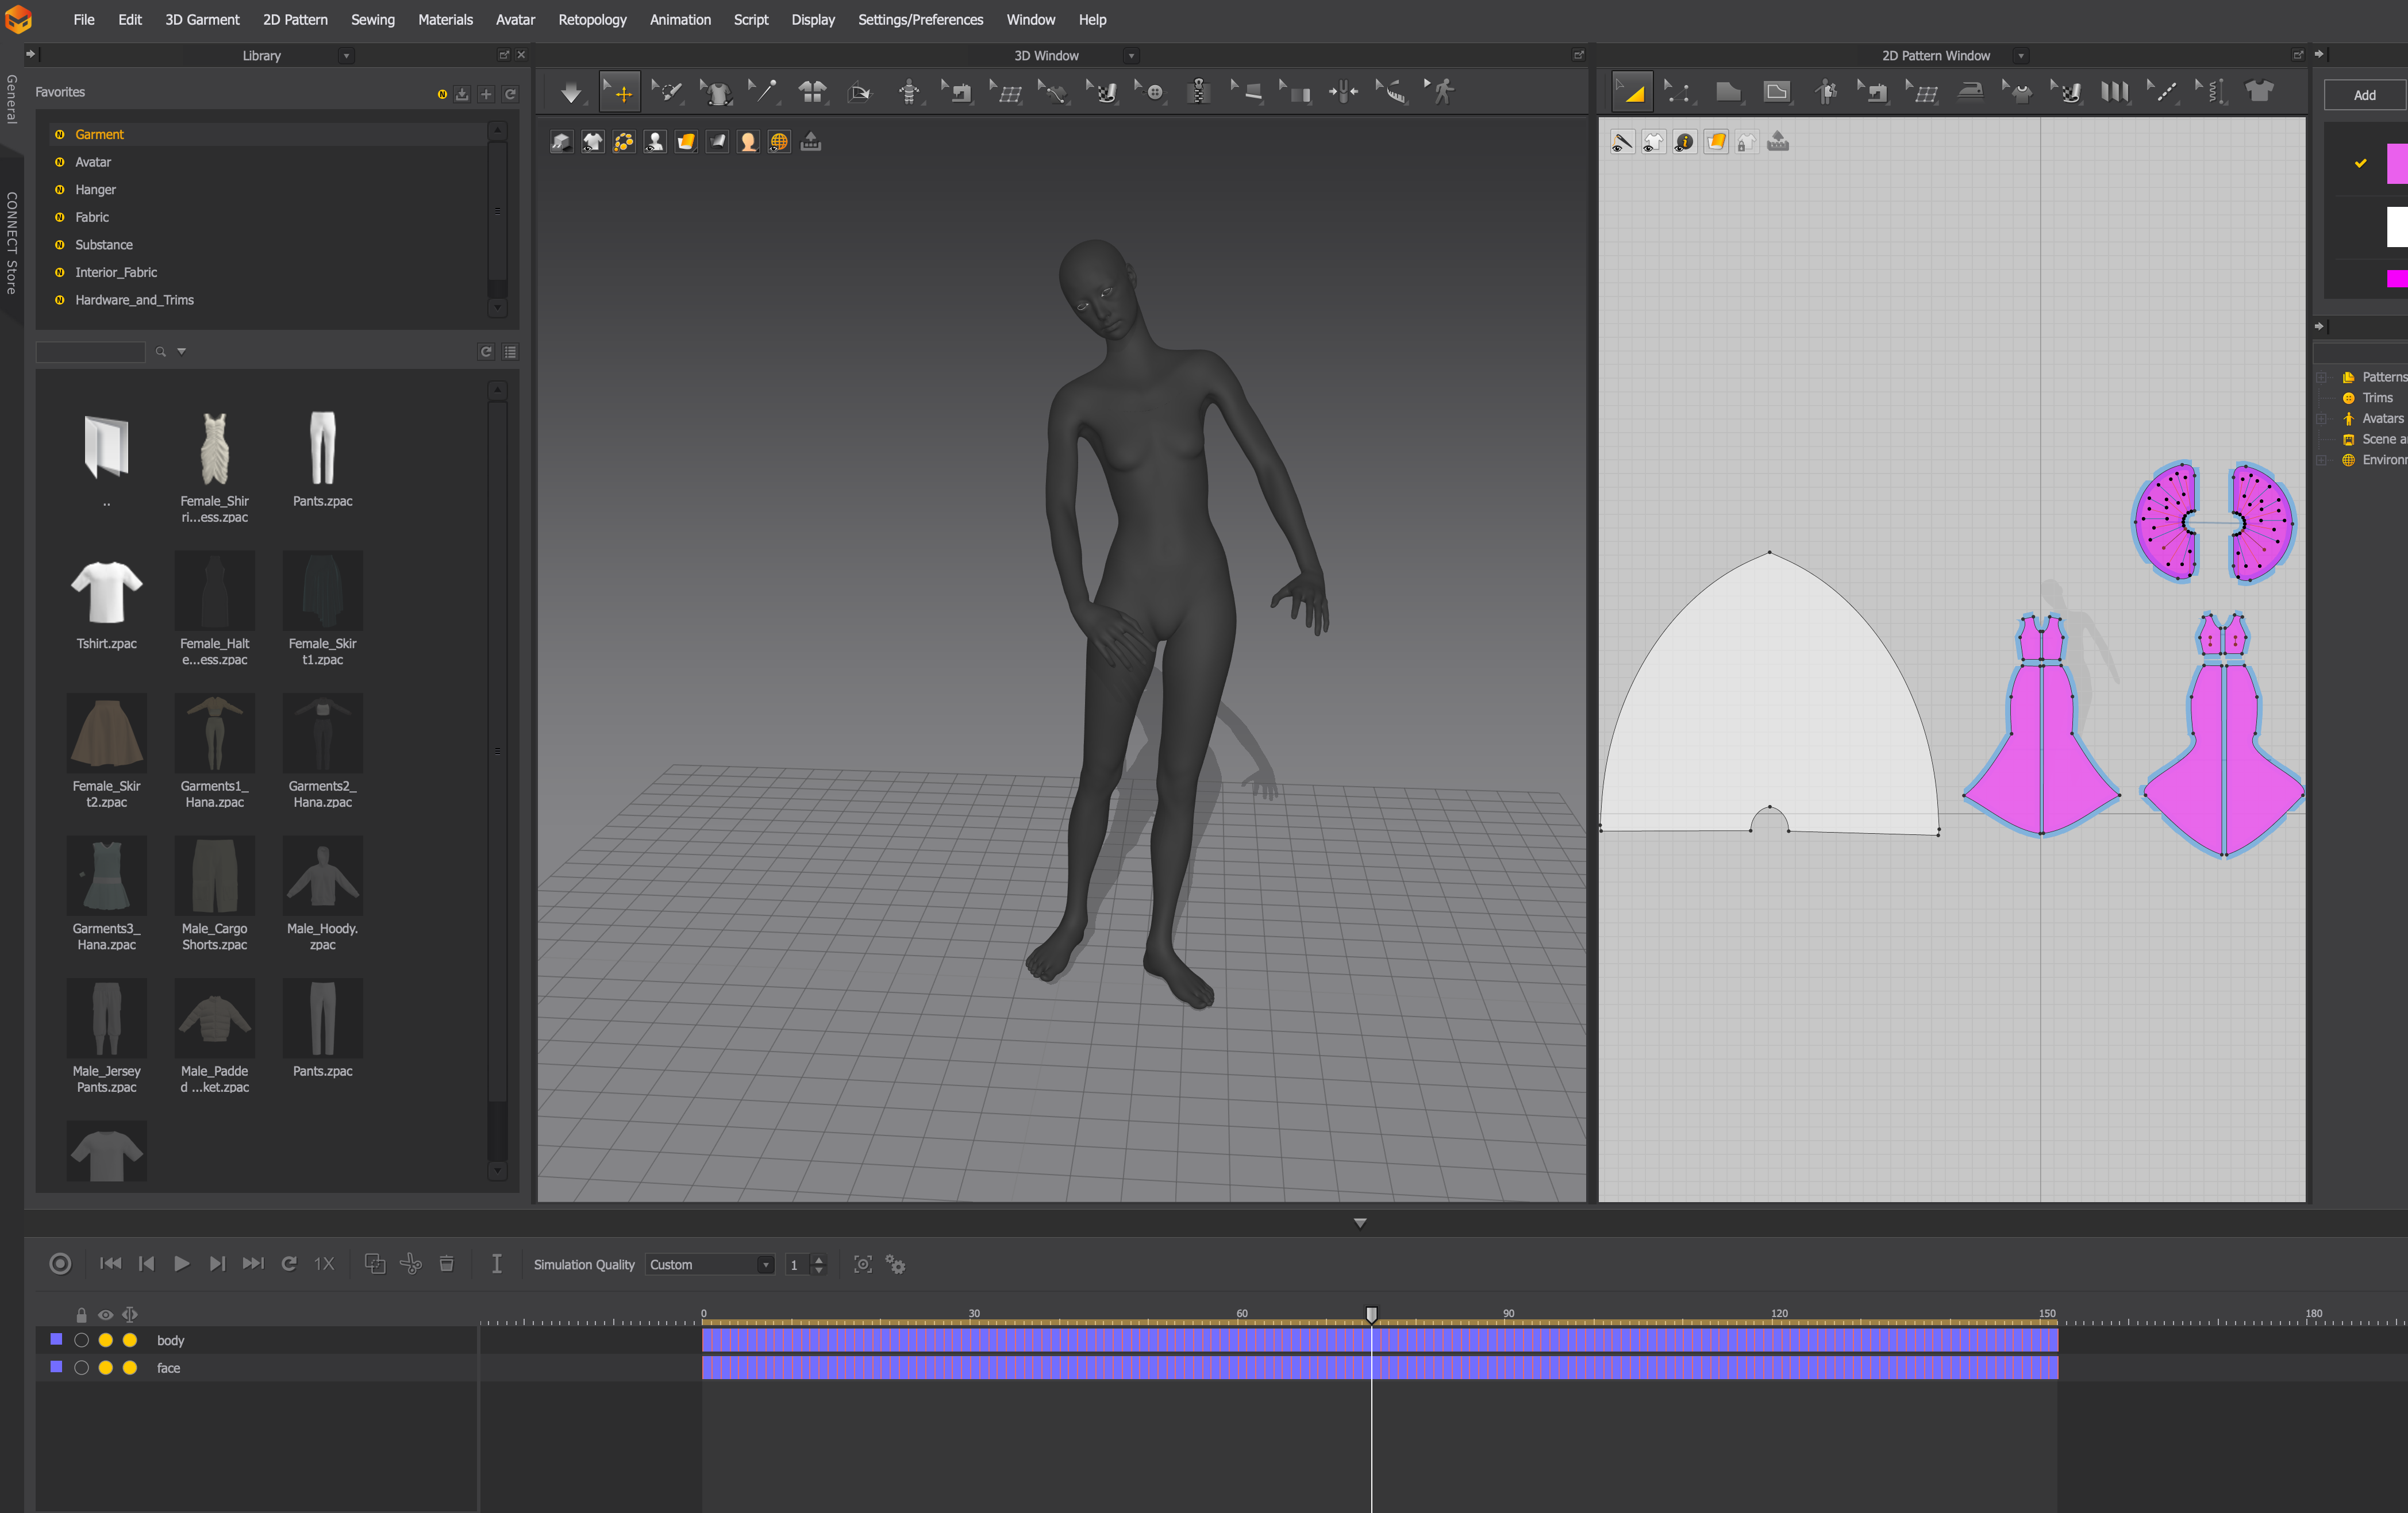The image size is (2408, 1513).
Task: Select the Internal Polygon tool in 2D toolbar
Action: click(1776, 93)
